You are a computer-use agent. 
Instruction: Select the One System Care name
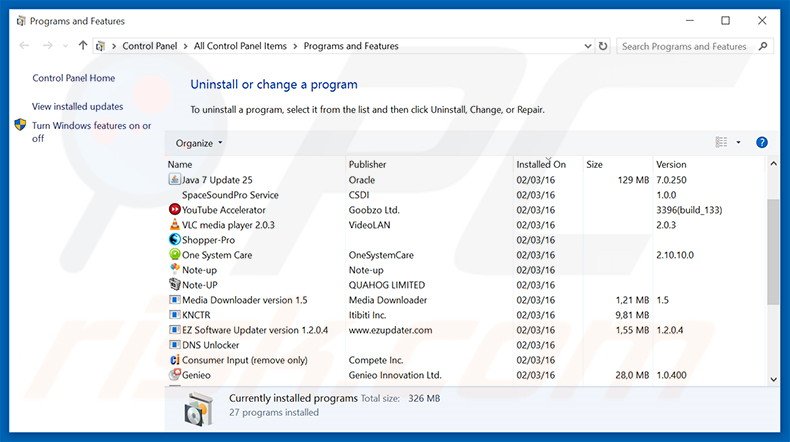(217, 255)
